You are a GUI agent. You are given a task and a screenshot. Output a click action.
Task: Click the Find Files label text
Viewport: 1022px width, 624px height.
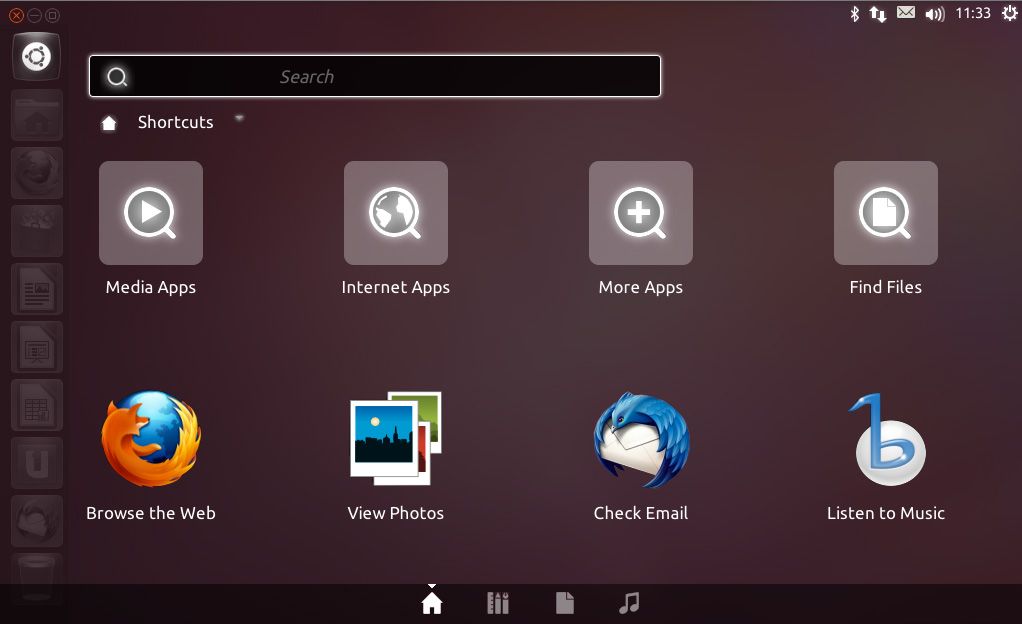tap(886, 287)
